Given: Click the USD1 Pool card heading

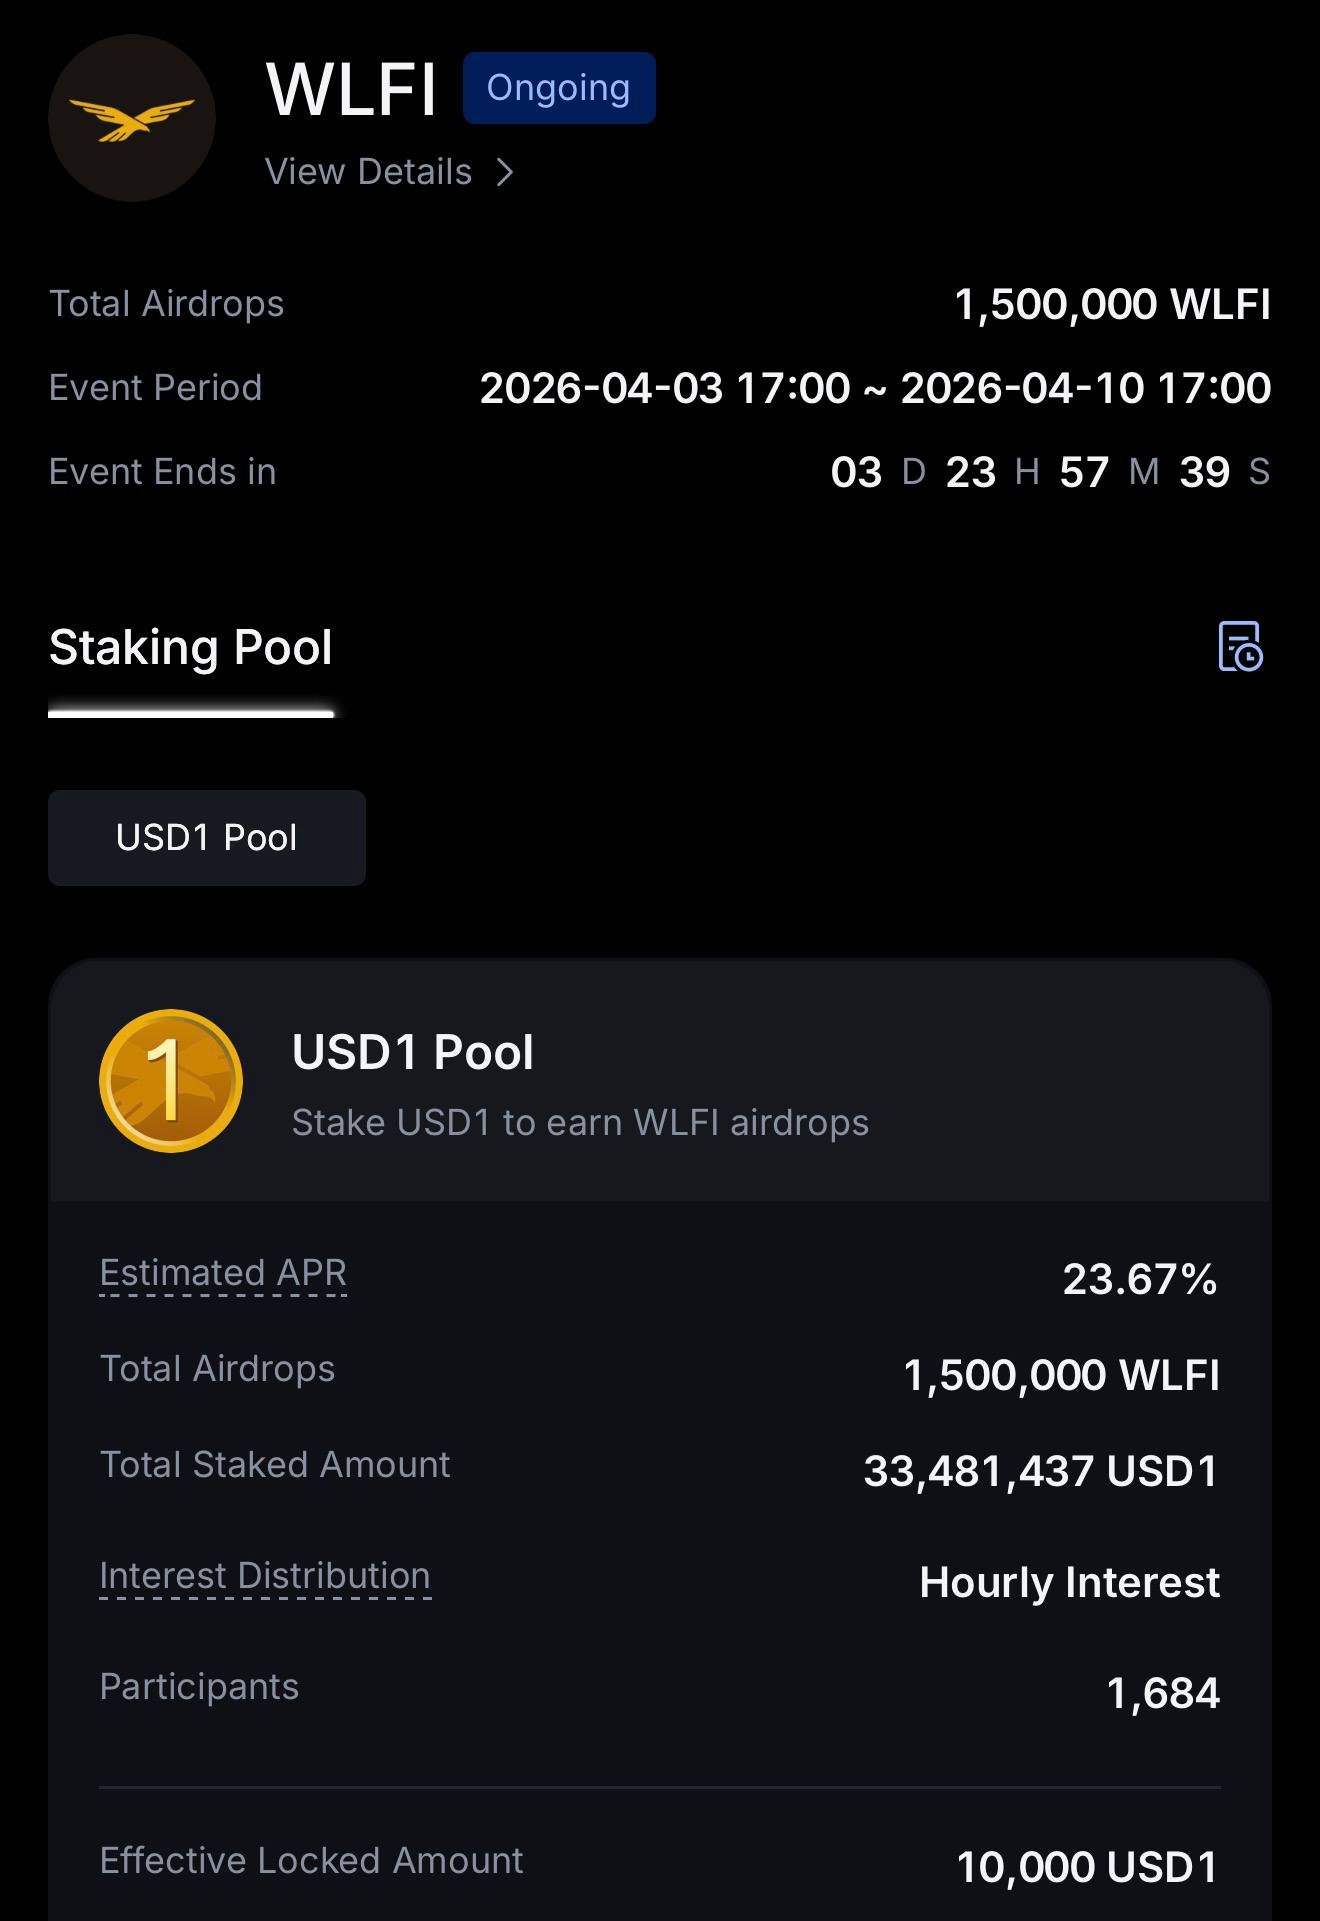Looking at the screenshot, I should [x=413, y=1053].
